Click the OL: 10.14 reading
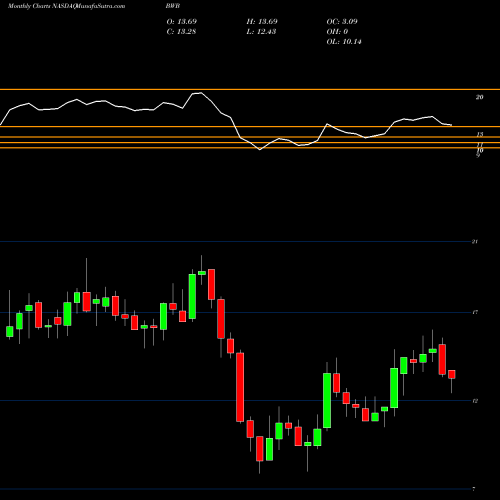Image resolution: width=500 pixels, height=500 pixels. [x=344, y=42]
